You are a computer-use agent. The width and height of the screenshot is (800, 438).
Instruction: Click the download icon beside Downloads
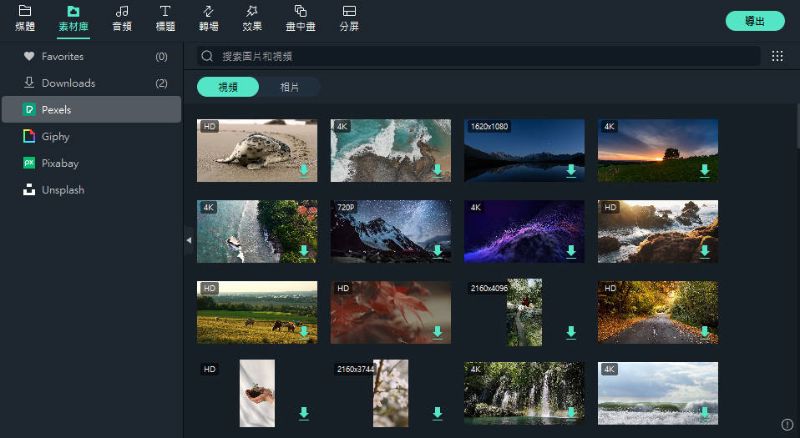pyautogui.click(x=29, y=83)
